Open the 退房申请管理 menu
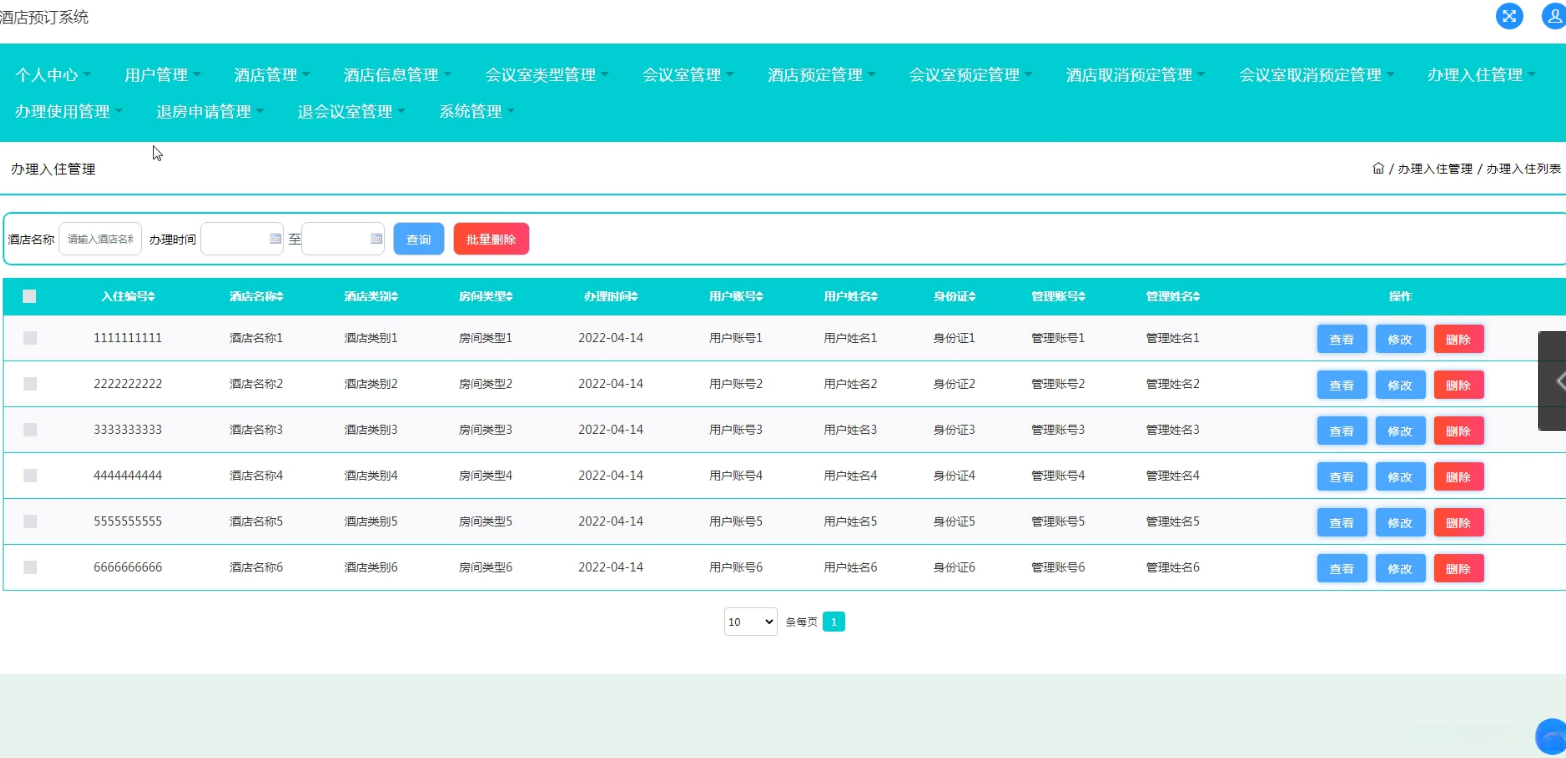 coord(211,112)
